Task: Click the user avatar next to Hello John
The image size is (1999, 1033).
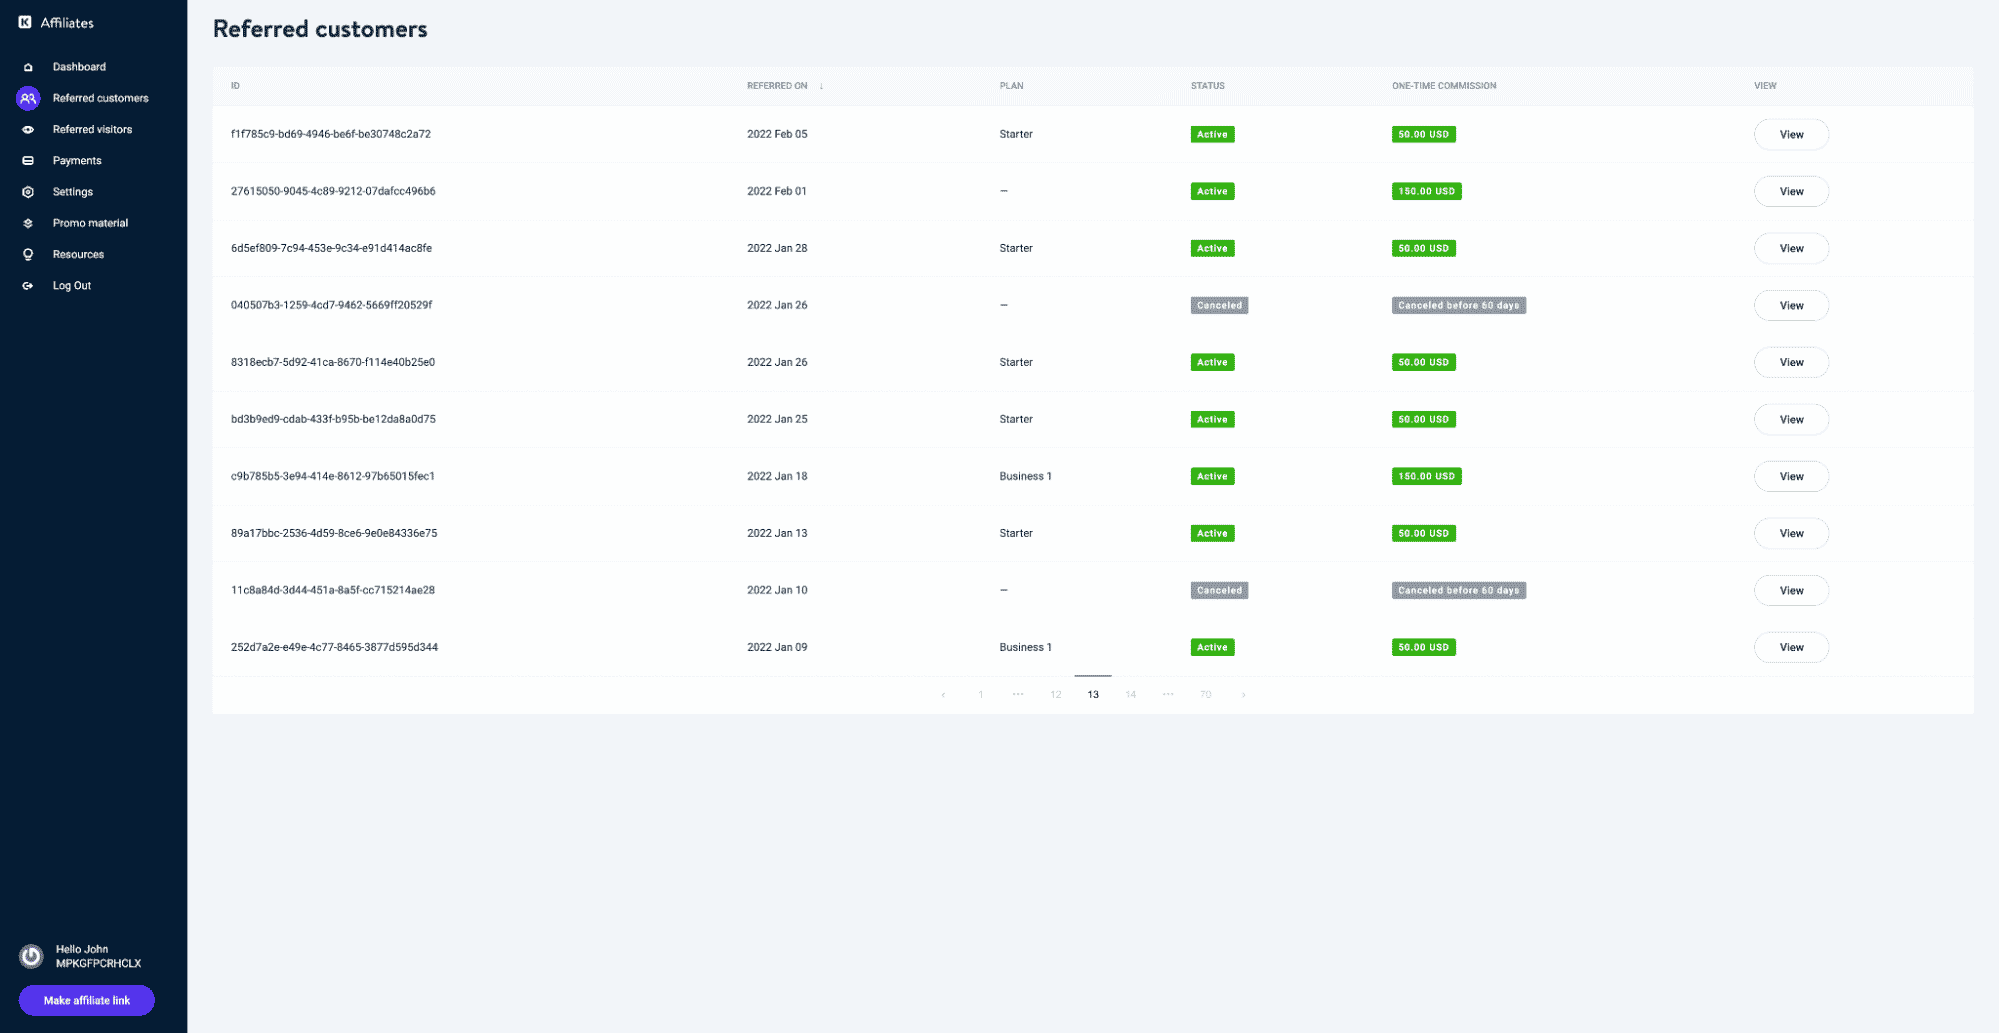Action: coord(32,957)
